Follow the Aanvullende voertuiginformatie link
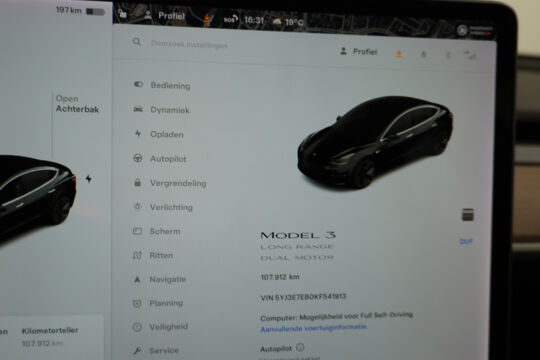540x360 pixels. [313, 328]
